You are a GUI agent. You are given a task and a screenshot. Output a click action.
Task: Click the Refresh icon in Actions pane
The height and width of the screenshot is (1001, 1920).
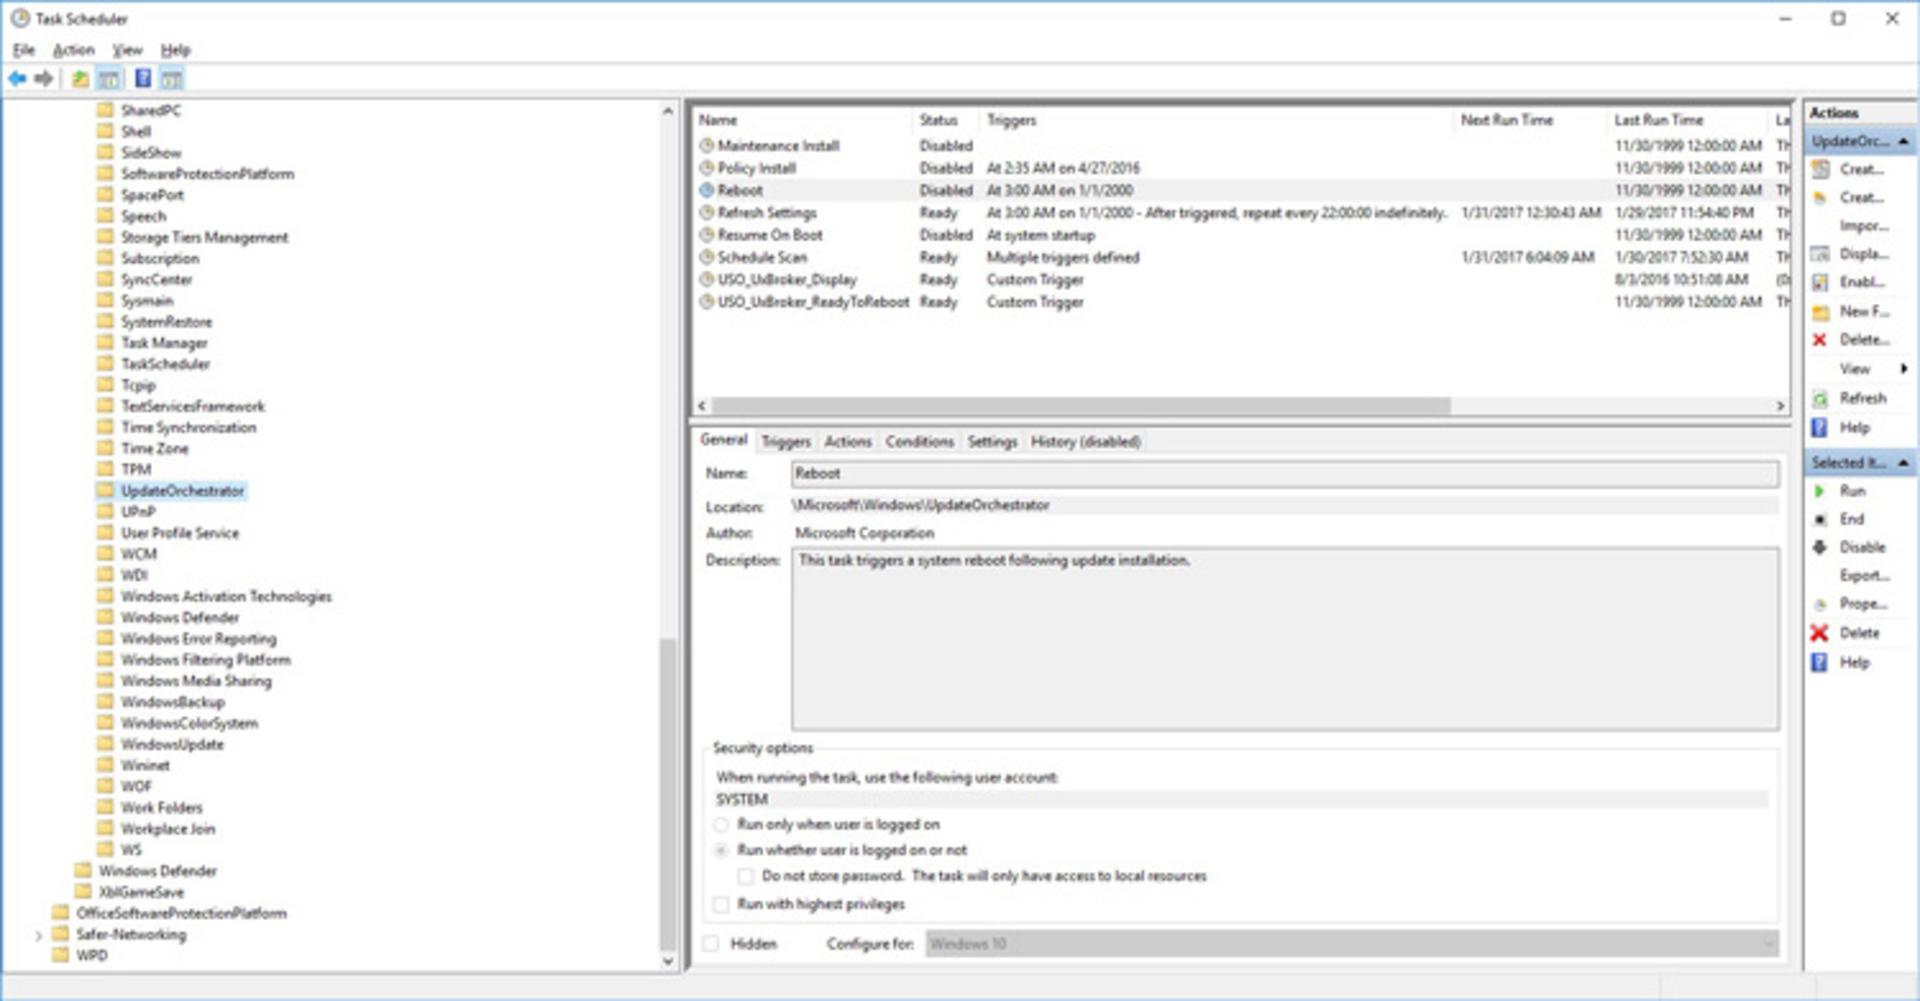[x=1820, y=399]
